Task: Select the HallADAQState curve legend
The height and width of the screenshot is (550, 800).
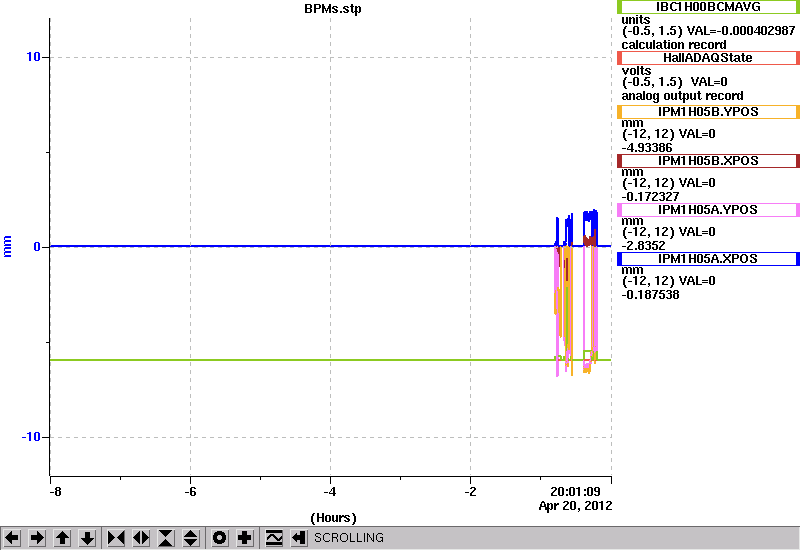Action: (x=708, y=58)
